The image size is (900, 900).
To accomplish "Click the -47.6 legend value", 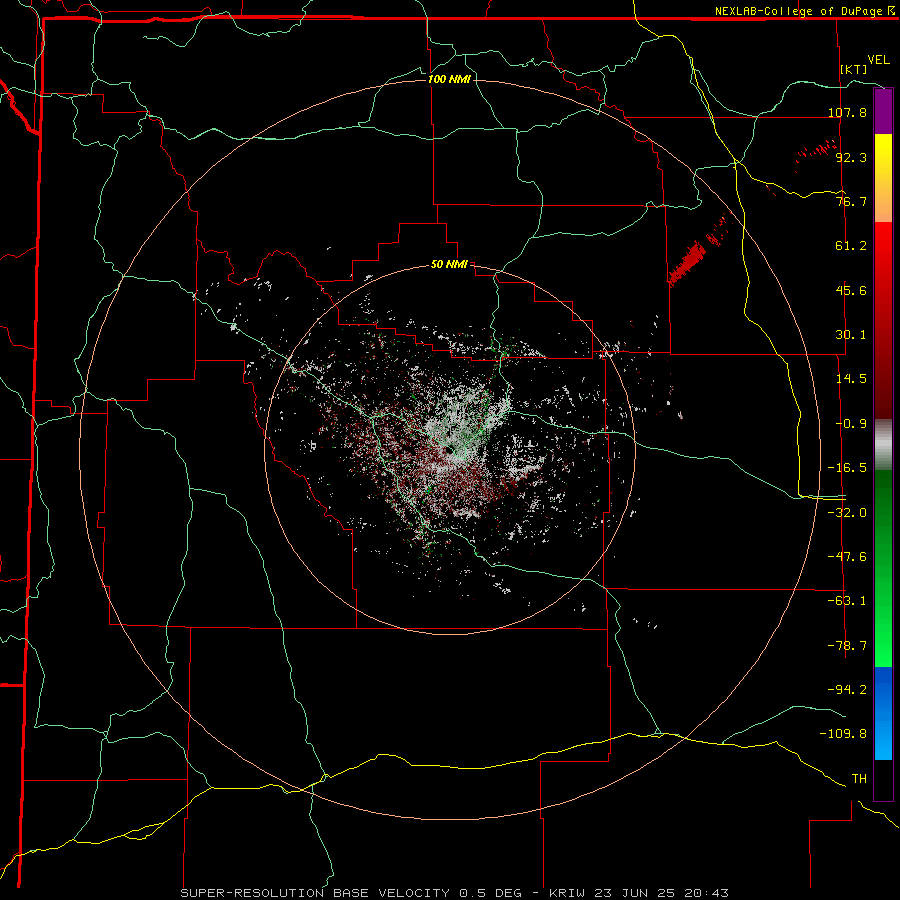I will click(847, 557).
